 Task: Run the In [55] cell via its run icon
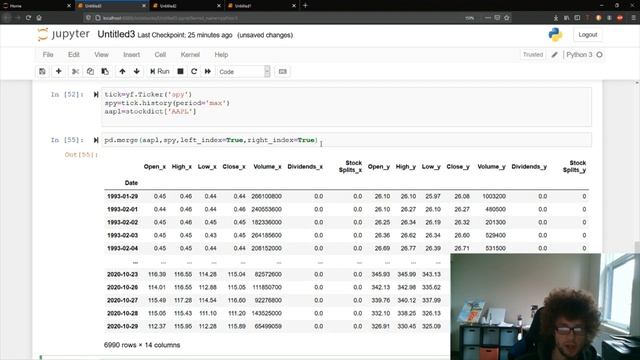click(x=96, y=140)
